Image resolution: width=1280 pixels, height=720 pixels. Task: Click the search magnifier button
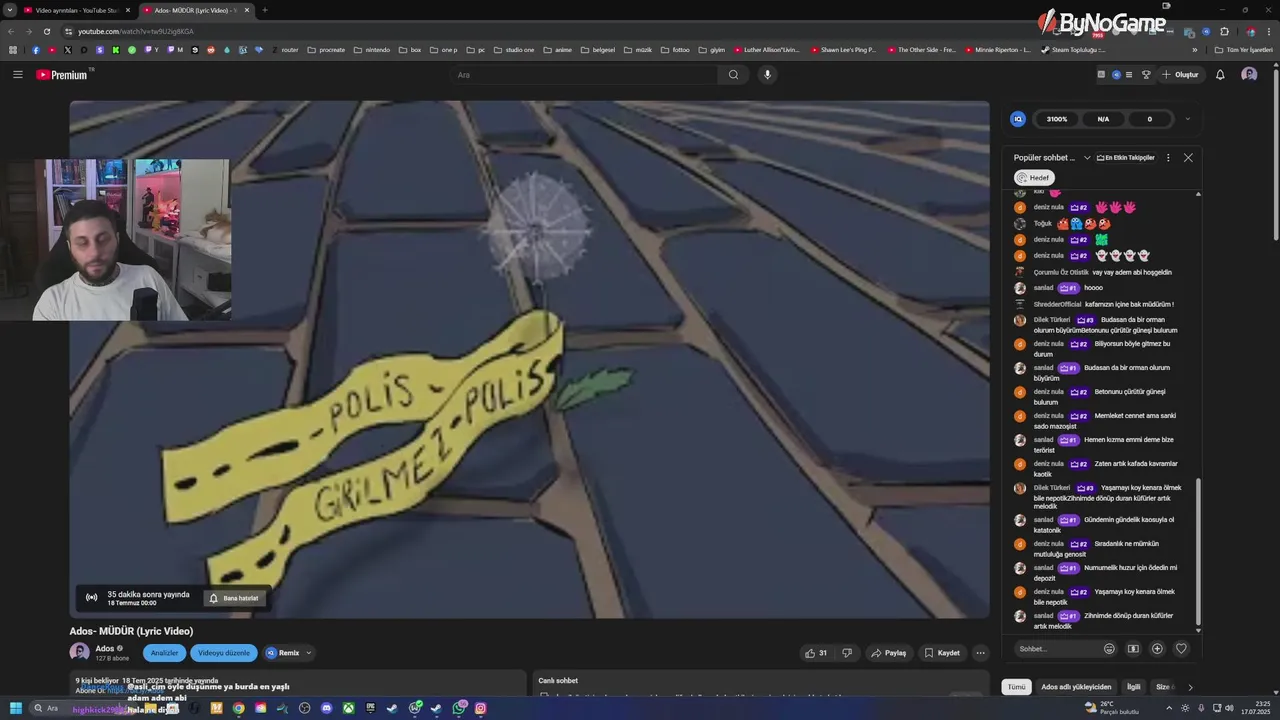733,75
